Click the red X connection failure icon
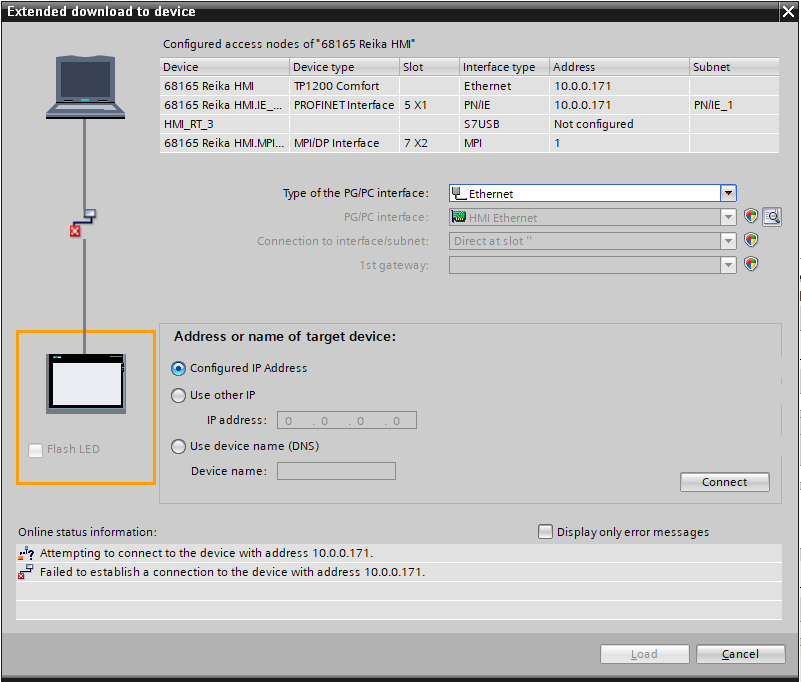The width and height of the screenshot is (801, 682). point(75,231)
